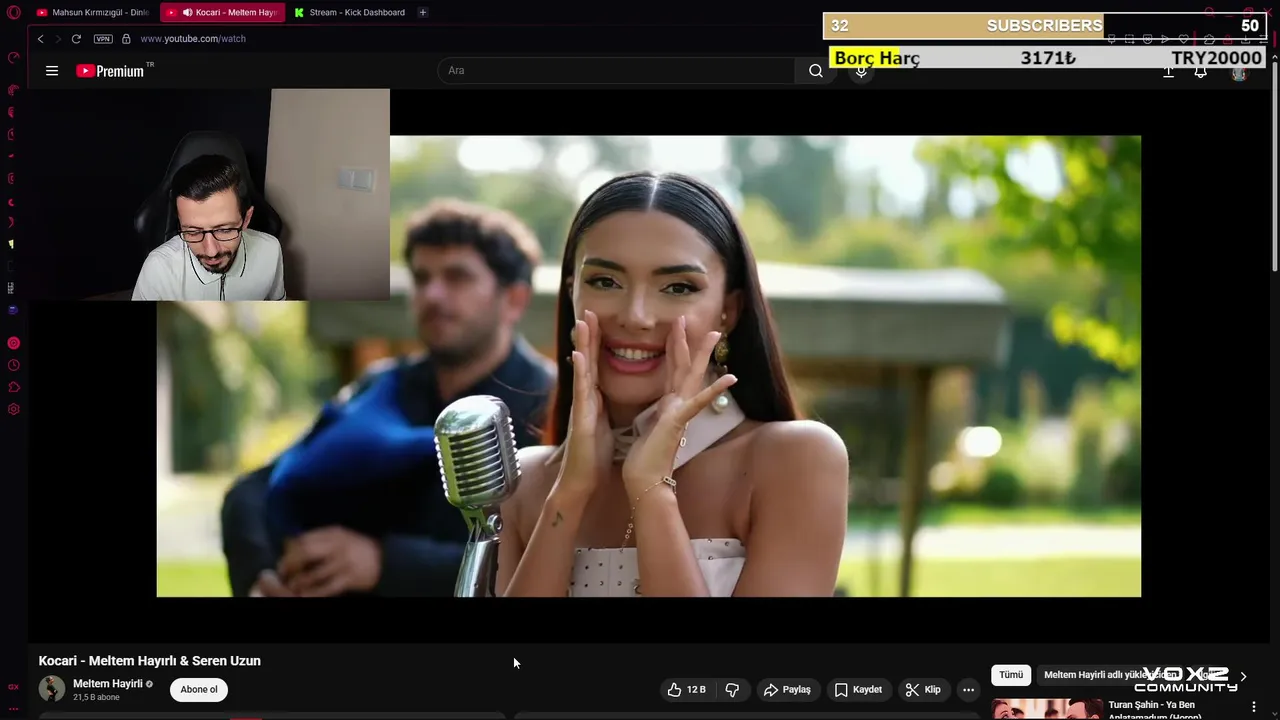Show more filter chips with right chevron
The image size is (1280, 720).
(x=1243, y=677)
